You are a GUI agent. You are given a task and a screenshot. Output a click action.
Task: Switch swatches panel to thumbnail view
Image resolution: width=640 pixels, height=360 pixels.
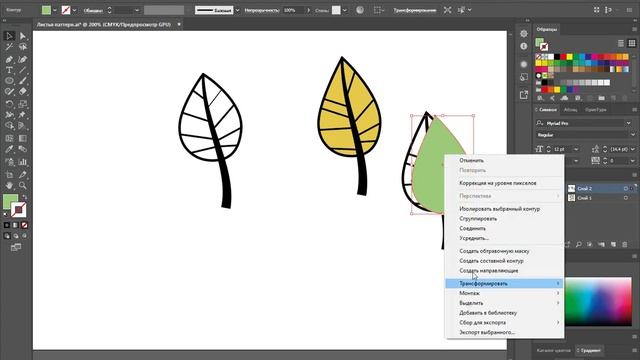click(x=632, y=43)
